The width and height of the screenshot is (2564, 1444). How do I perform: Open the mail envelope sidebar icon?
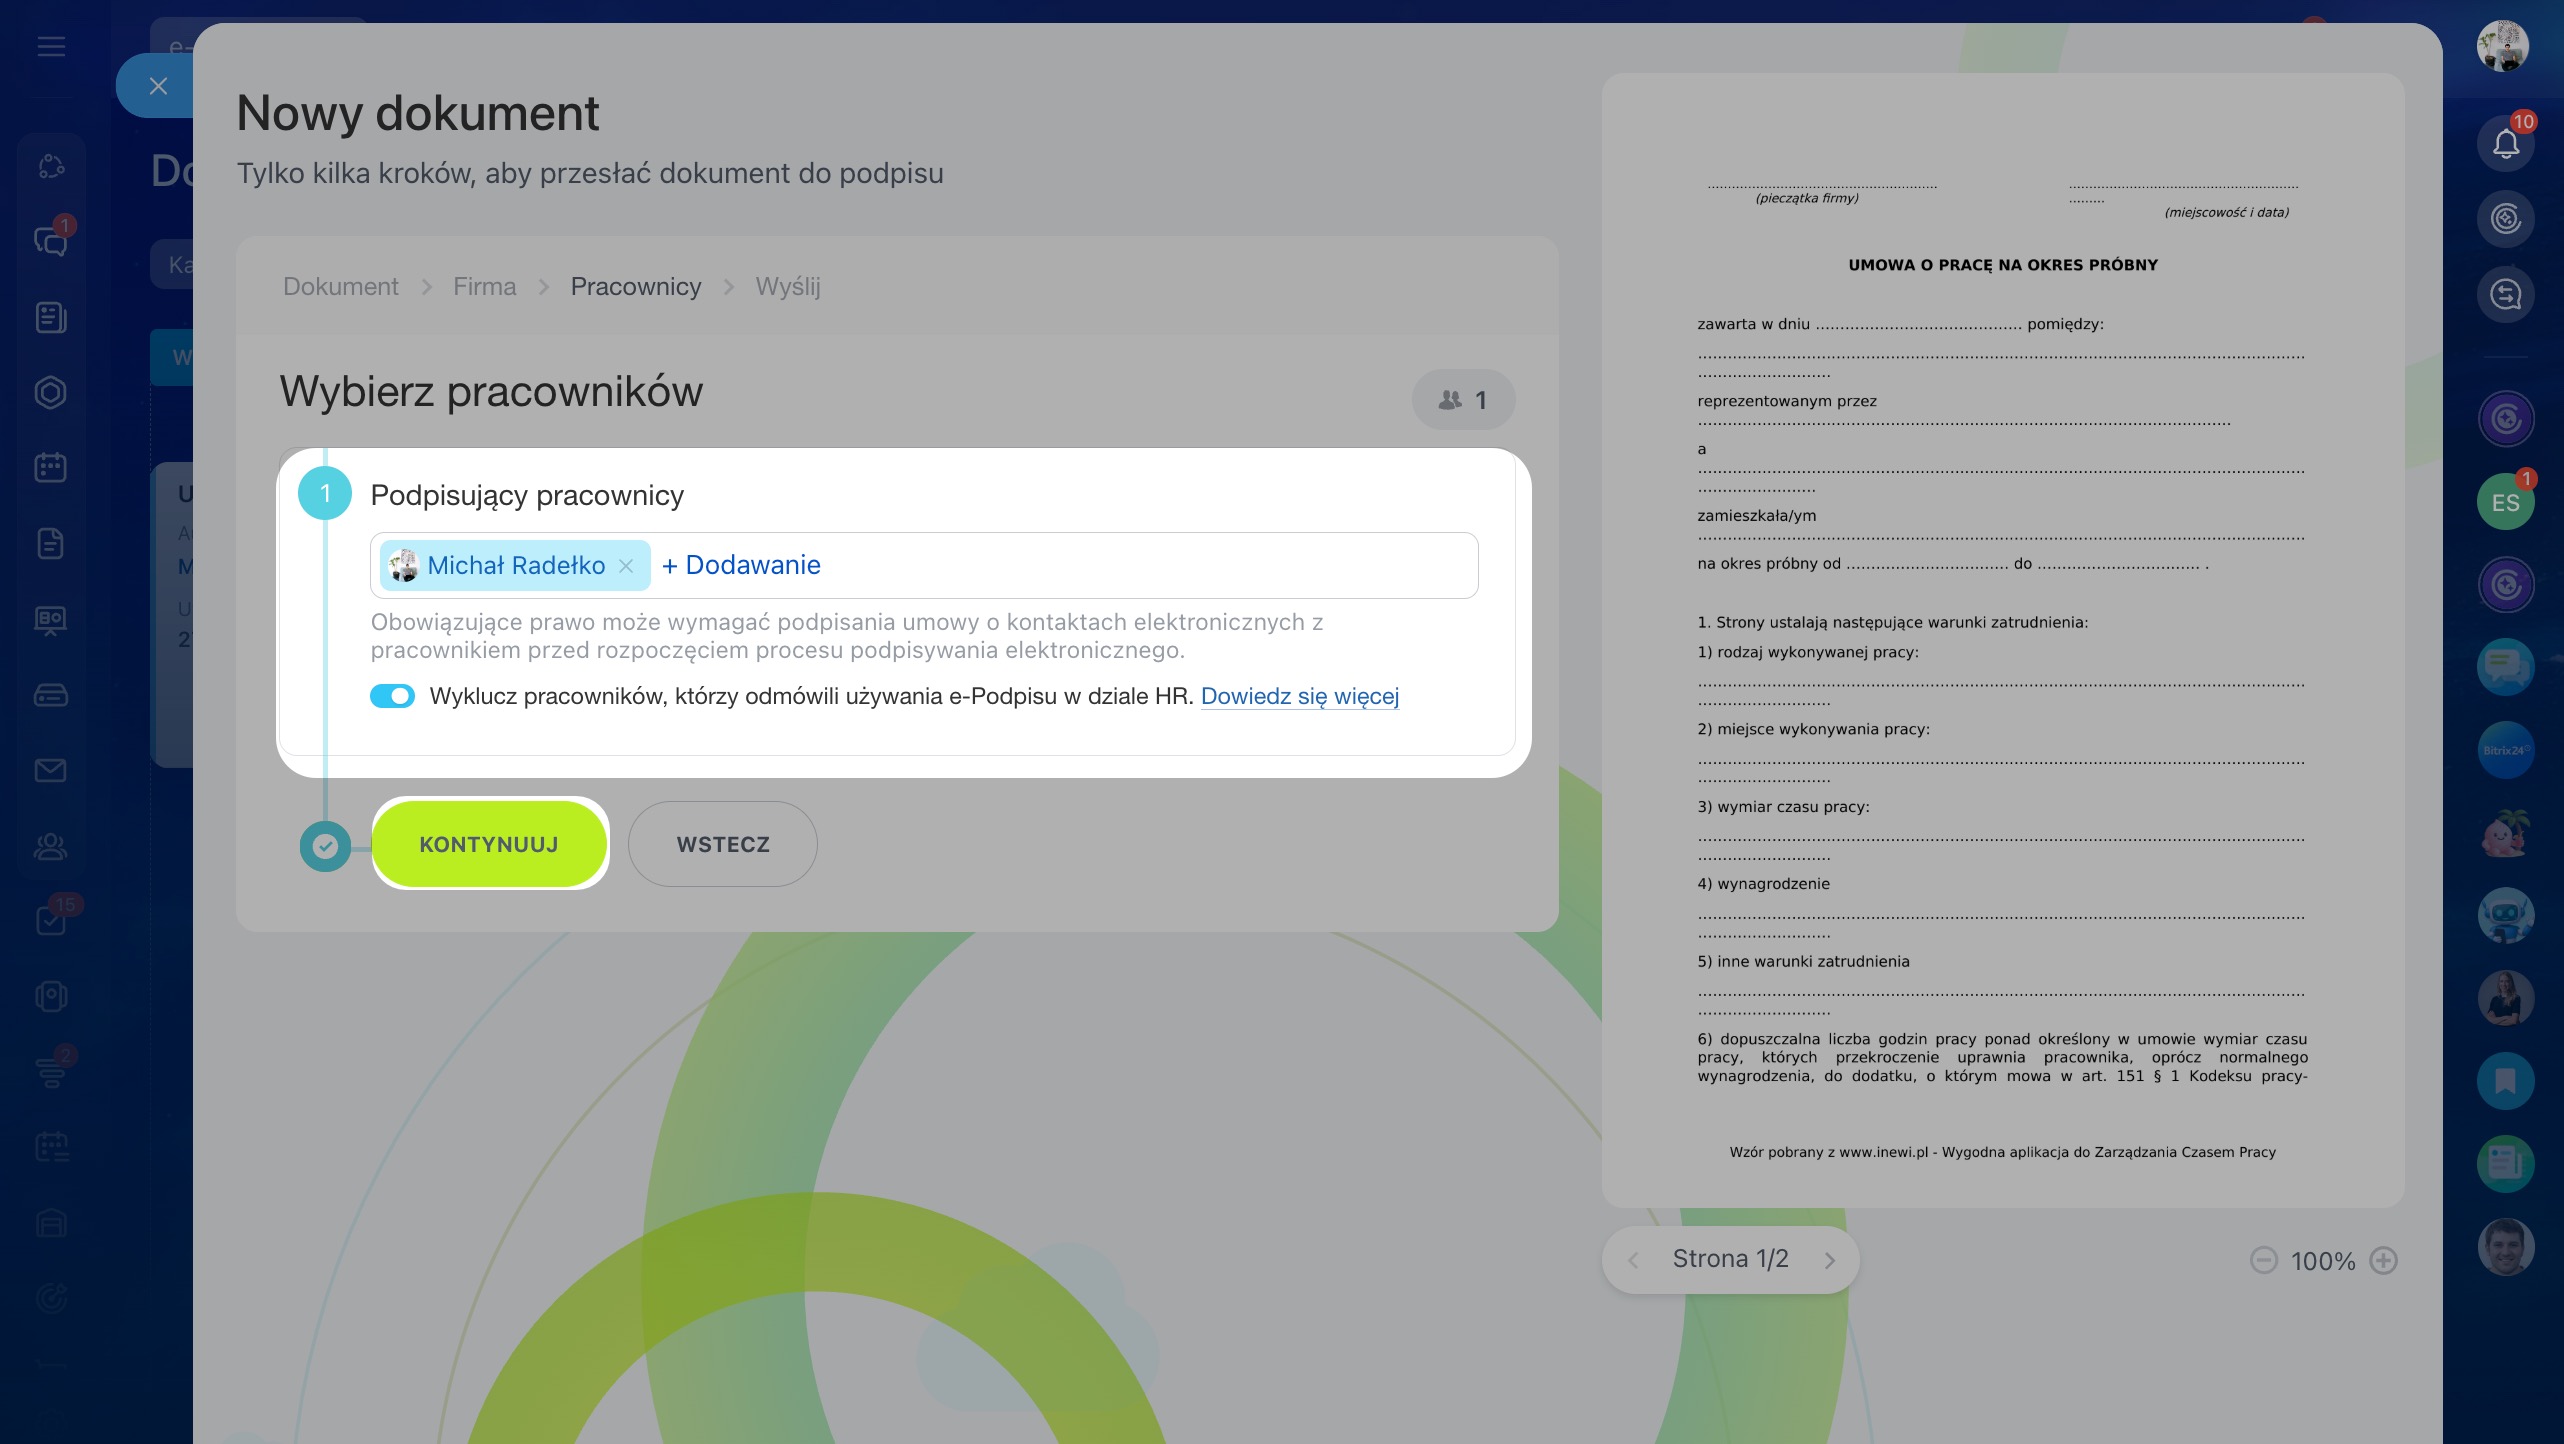(51, 770)
